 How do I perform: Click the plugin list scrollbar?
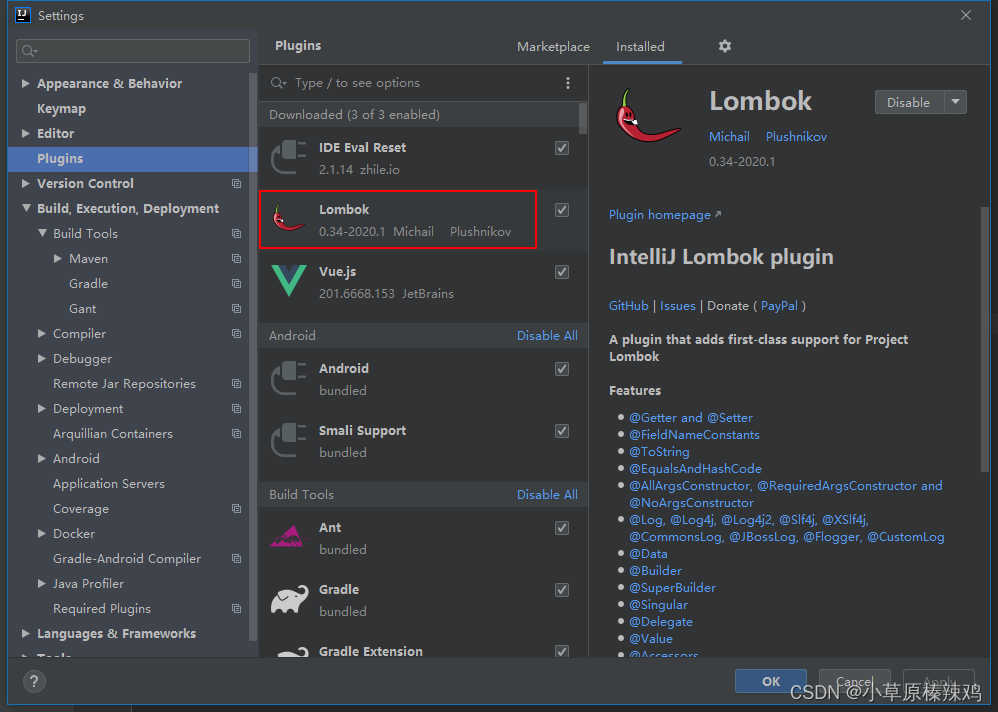point(582,119)
